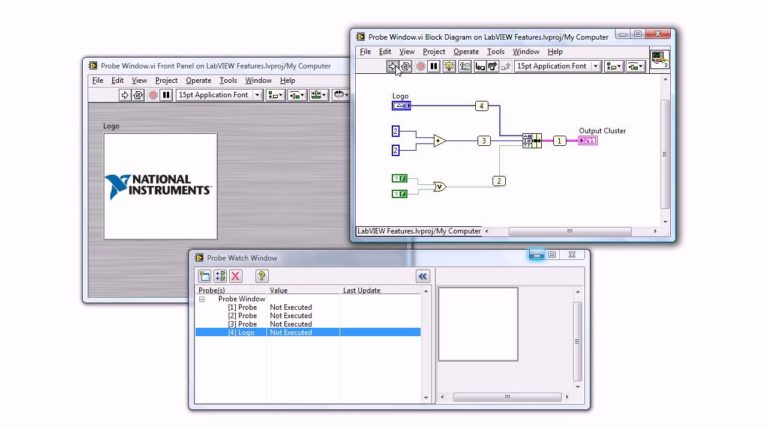Viewport: 768px width, 428px height.
Task: Toggle Highlight Execution light bulb
Action: (449, 66)
